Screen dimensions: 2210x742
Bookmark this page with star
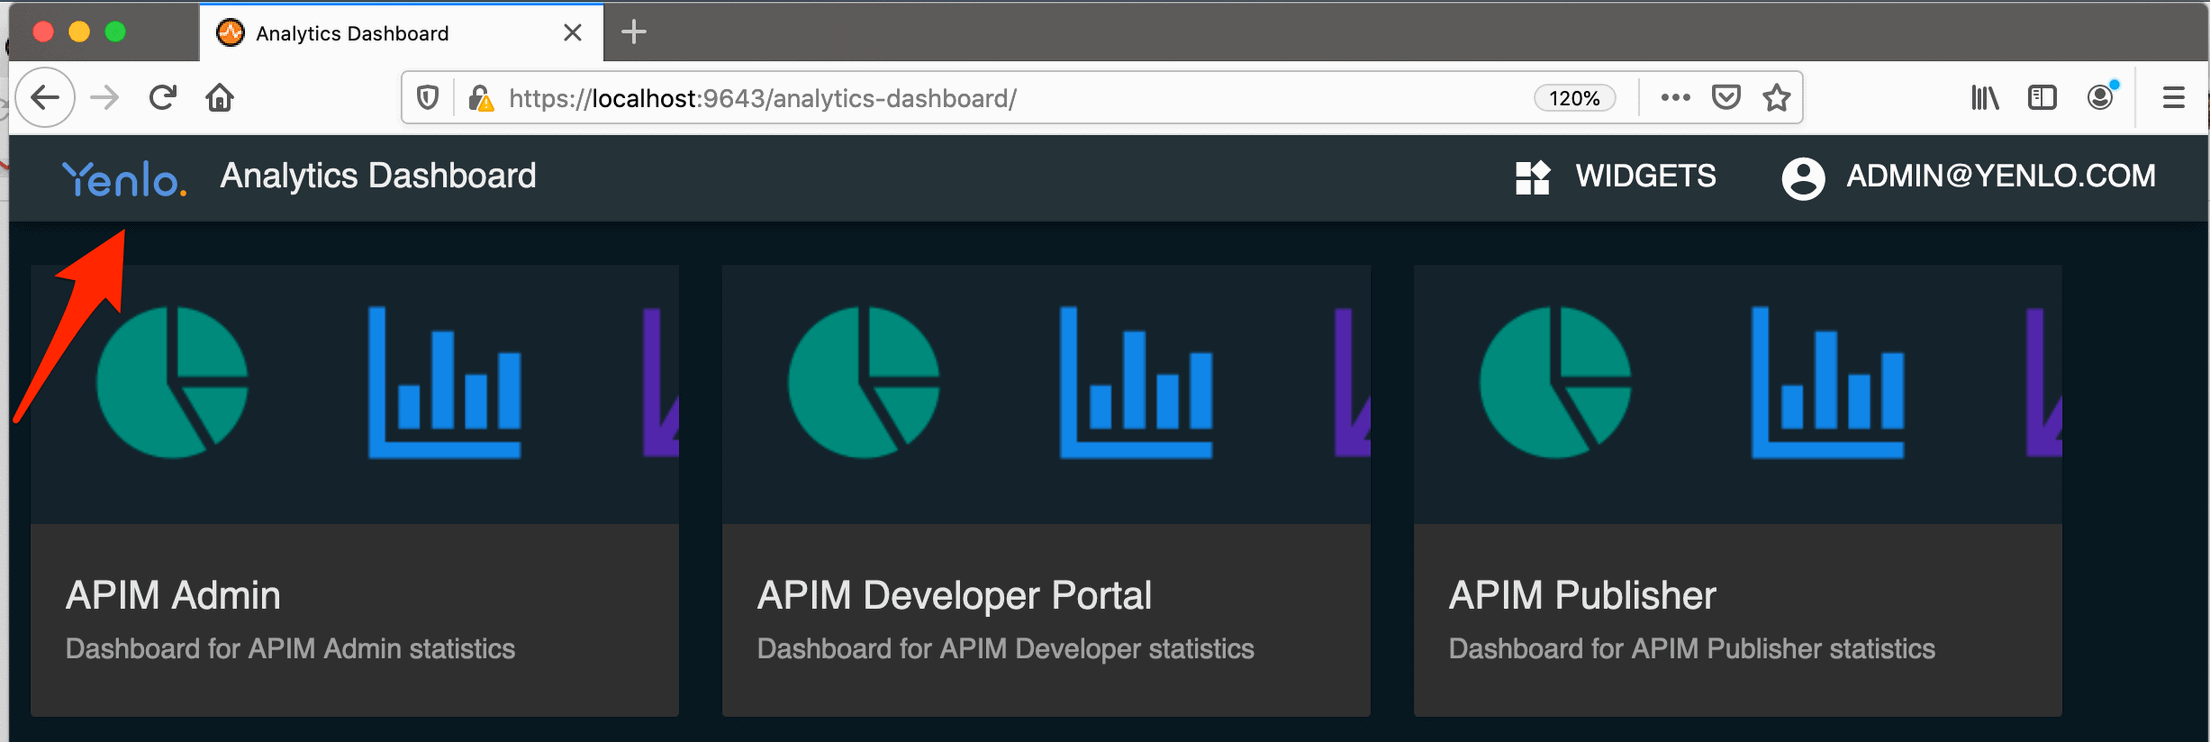pyautogui.click(x=1776, y=98)
